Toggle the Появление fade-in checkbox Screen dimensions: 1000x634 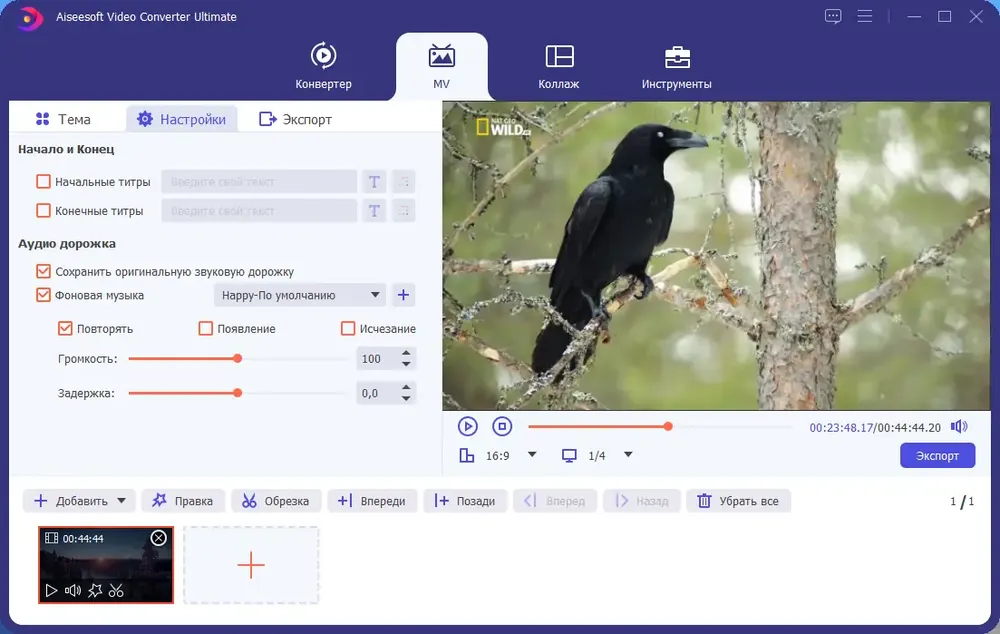205,328
